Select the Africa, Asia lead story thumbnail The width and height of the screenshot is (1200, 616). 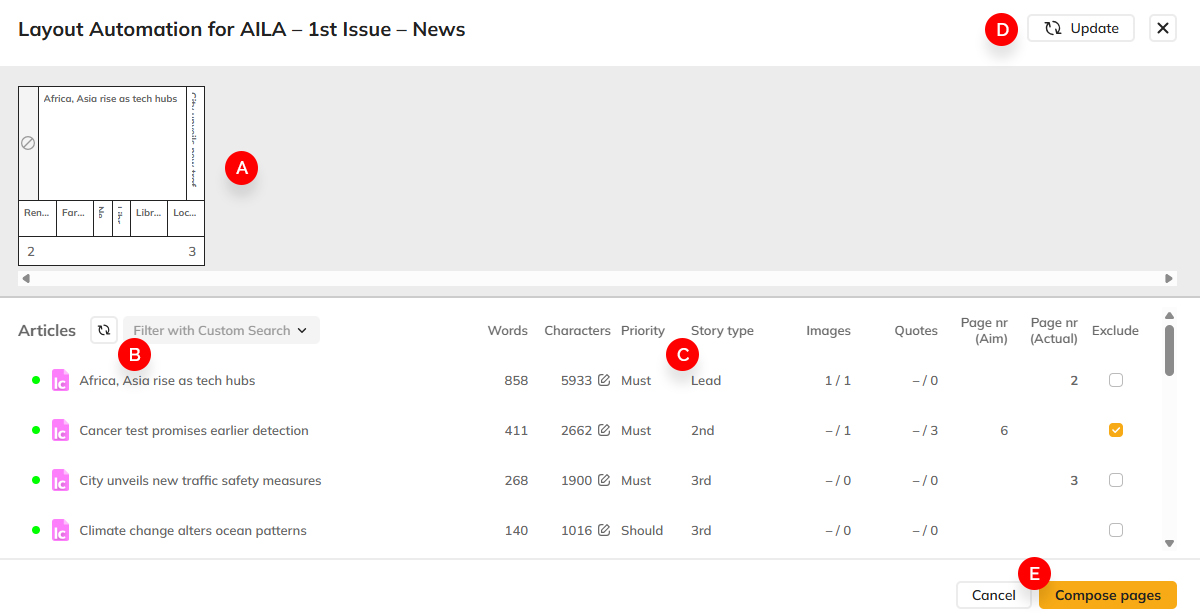pos(112,143)
